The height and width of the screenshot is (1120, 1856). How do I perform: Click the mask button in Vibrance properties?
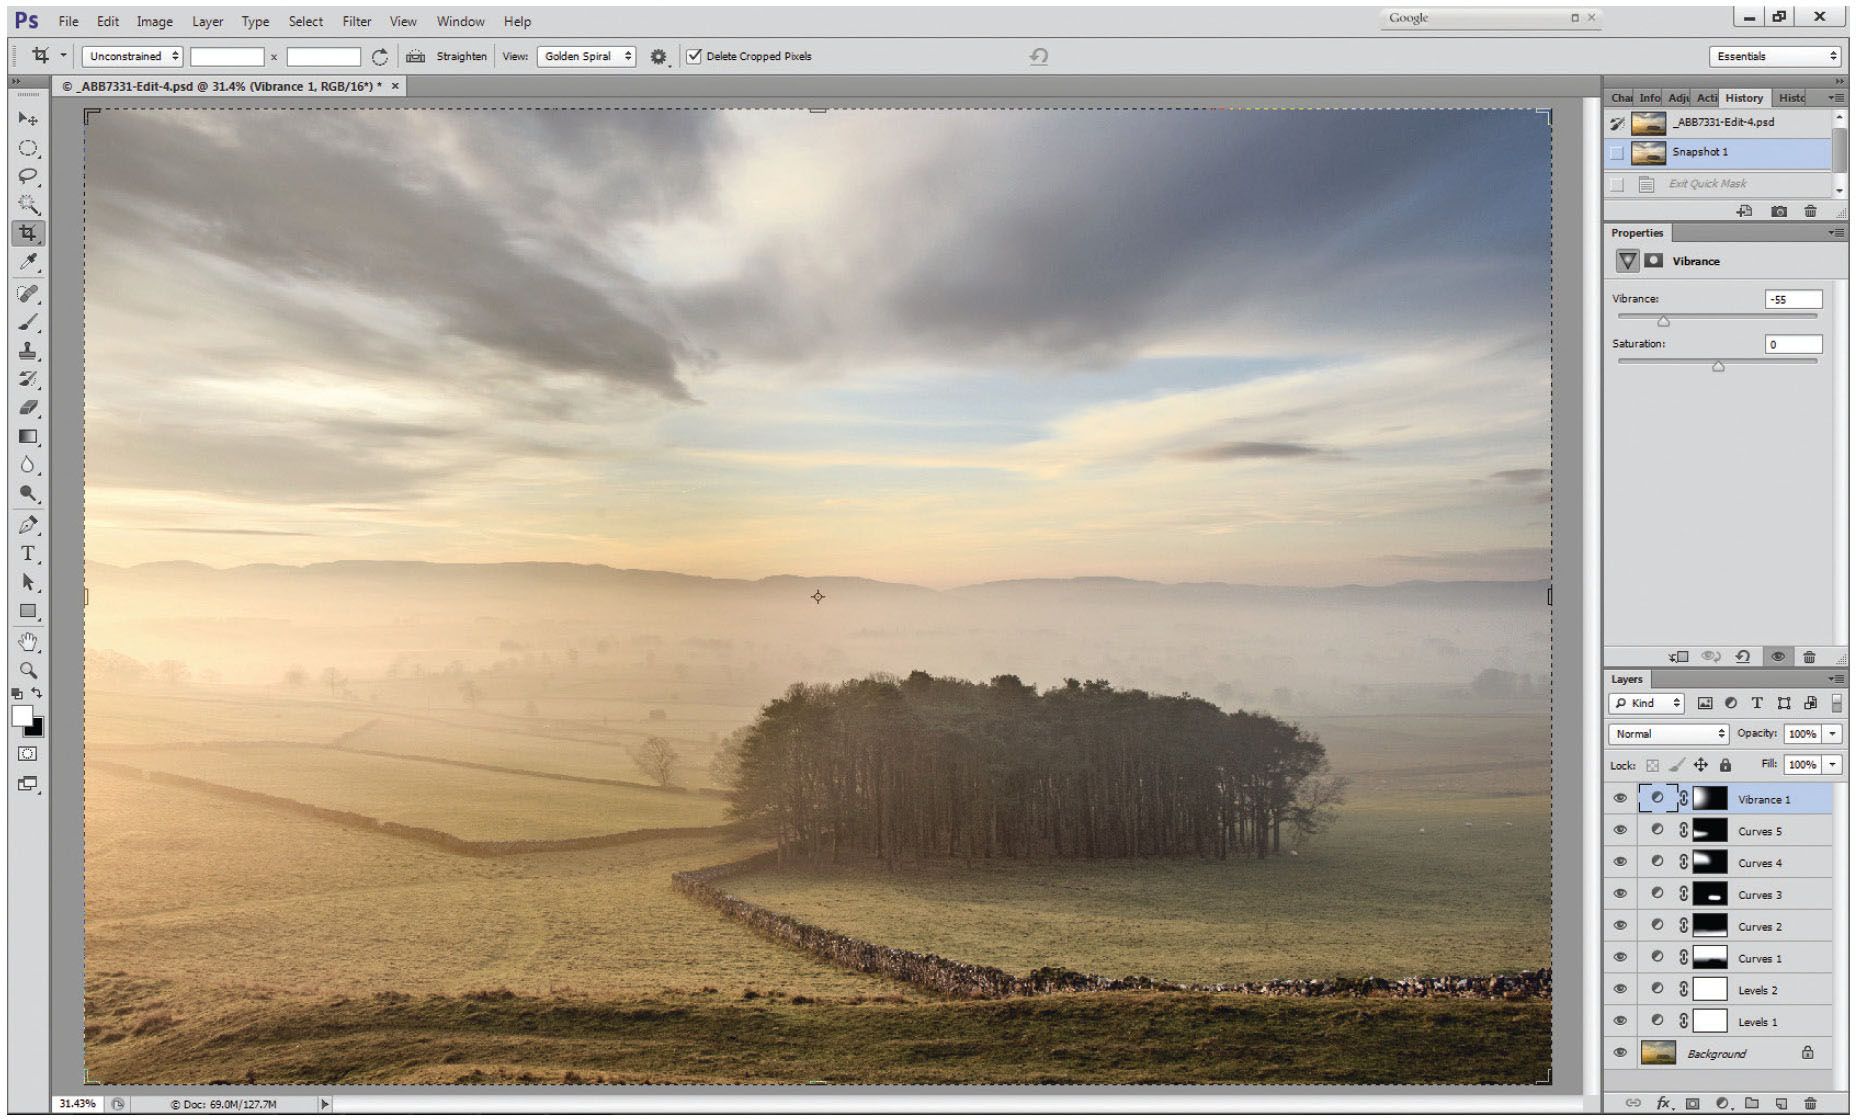coord(1654,261)
